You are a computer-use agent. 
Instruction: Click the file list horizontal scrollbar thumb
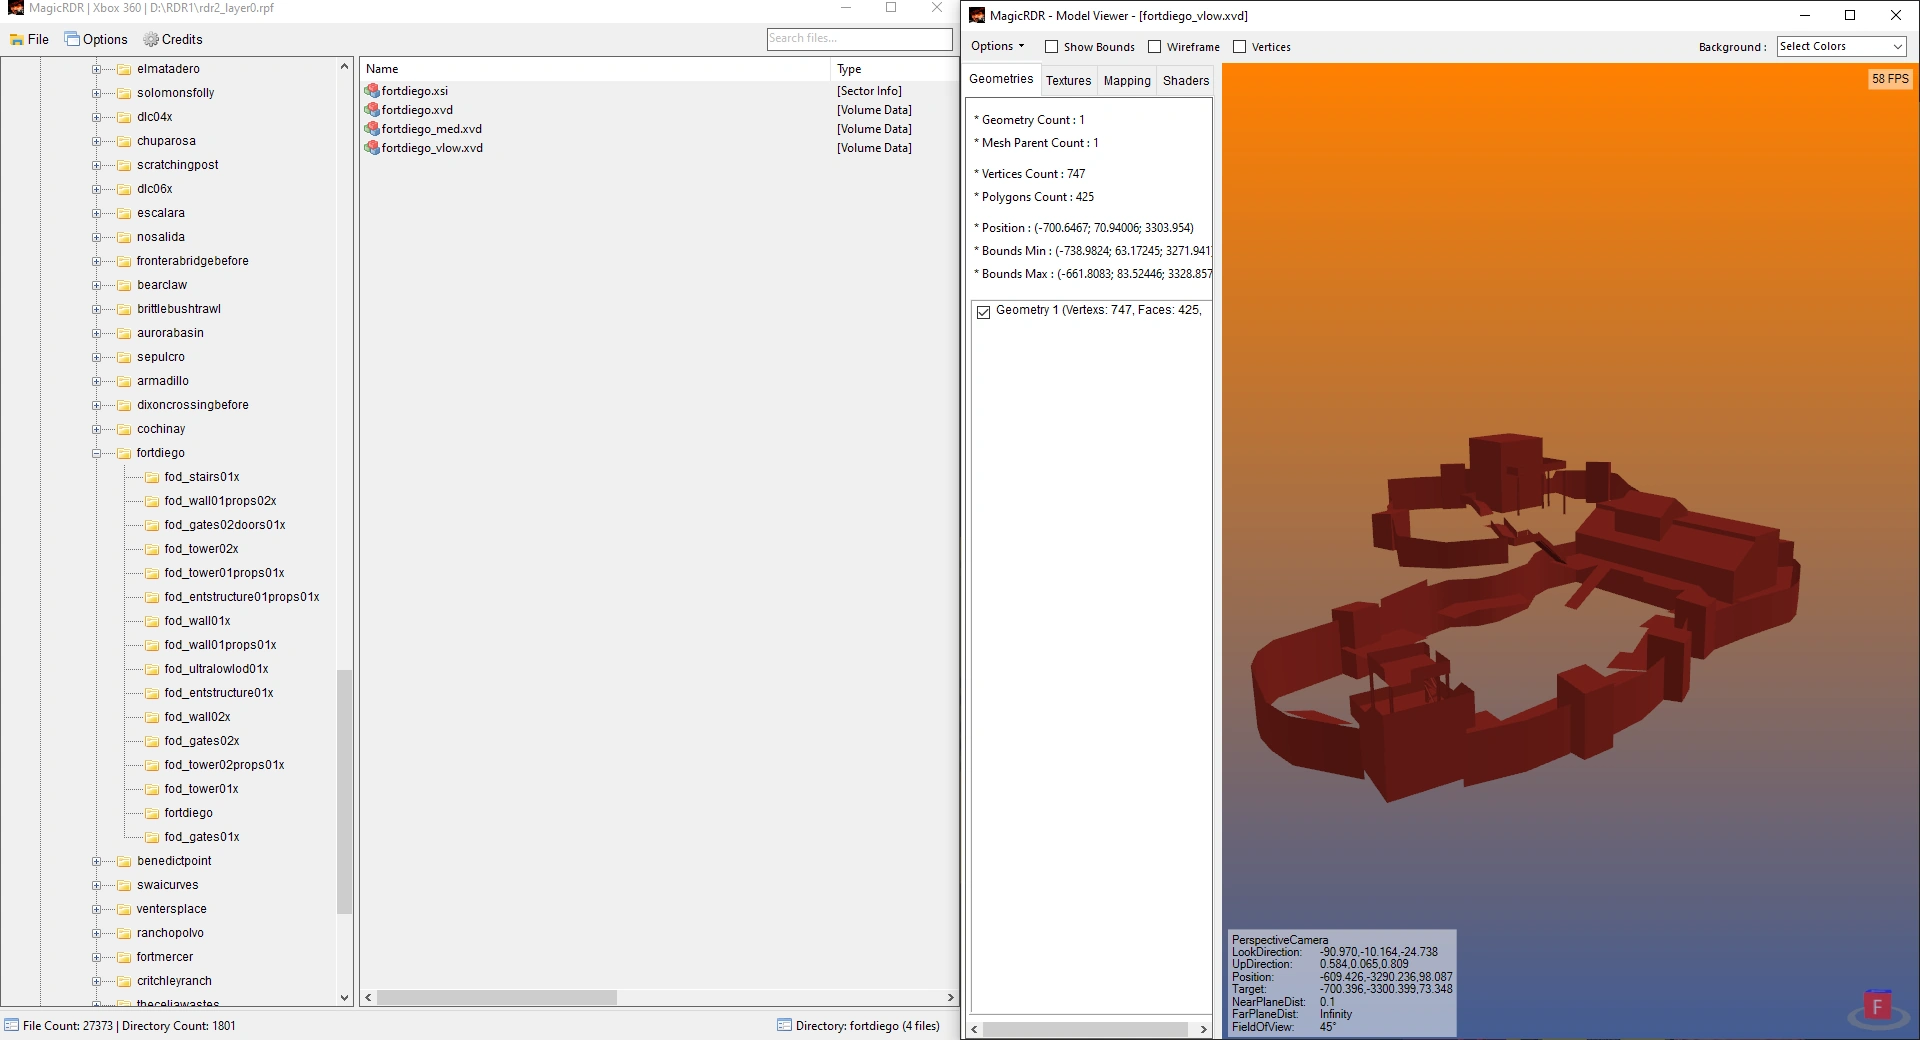point(497,998)
